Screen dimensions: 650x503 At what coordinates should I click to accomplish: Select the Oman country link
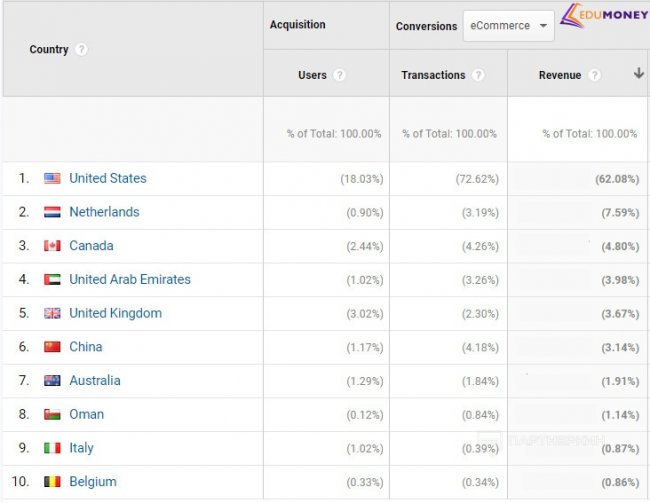(86, 414)
